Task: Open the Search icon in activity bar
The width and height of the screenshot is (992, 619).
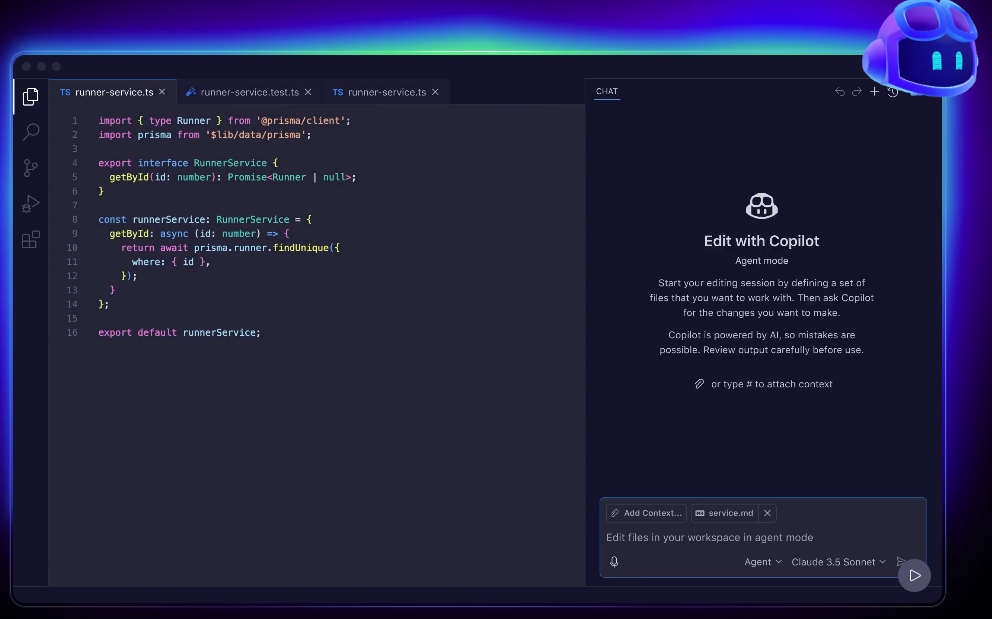Action: (x=30, y=132)
